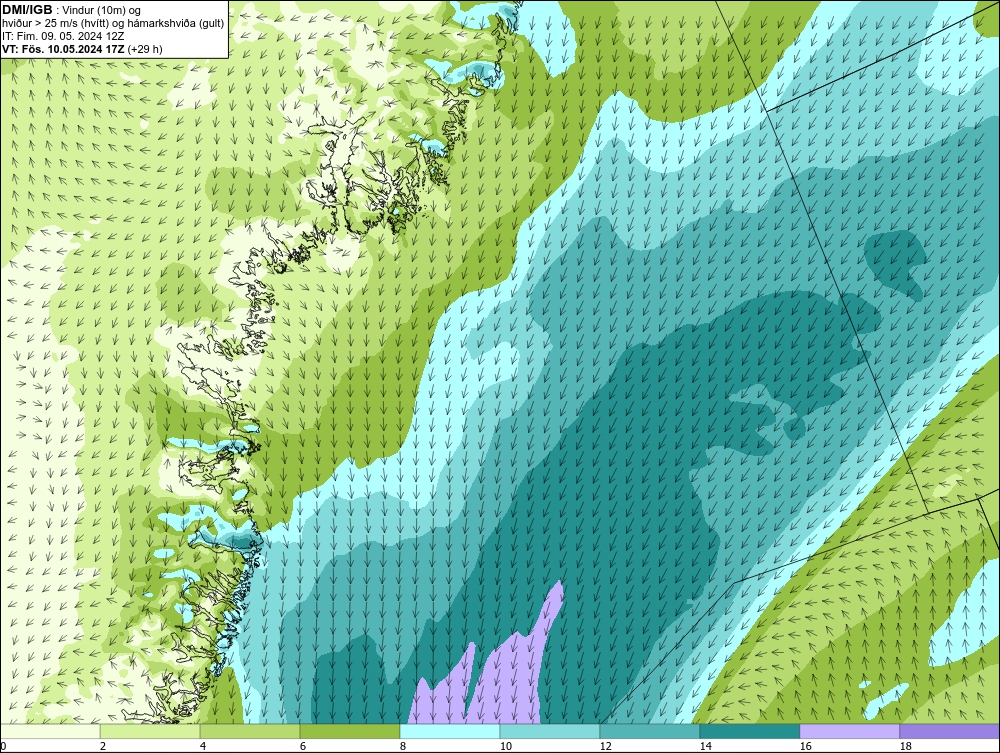The image size is (1000, 753).
Task: Select the 4–6 m/s green swatch
Action: 250,731
